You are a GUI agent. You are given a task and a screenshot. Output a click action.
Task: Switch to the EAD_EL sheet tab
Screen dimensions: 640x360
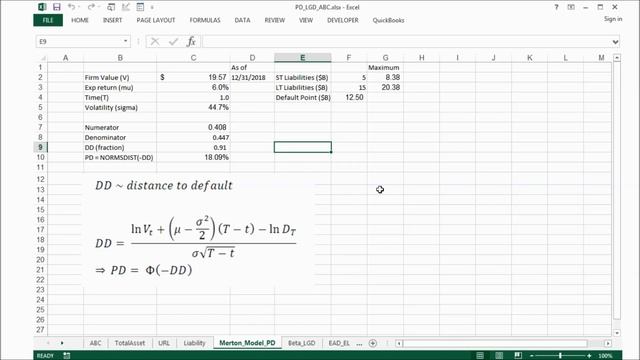[339, 343]
